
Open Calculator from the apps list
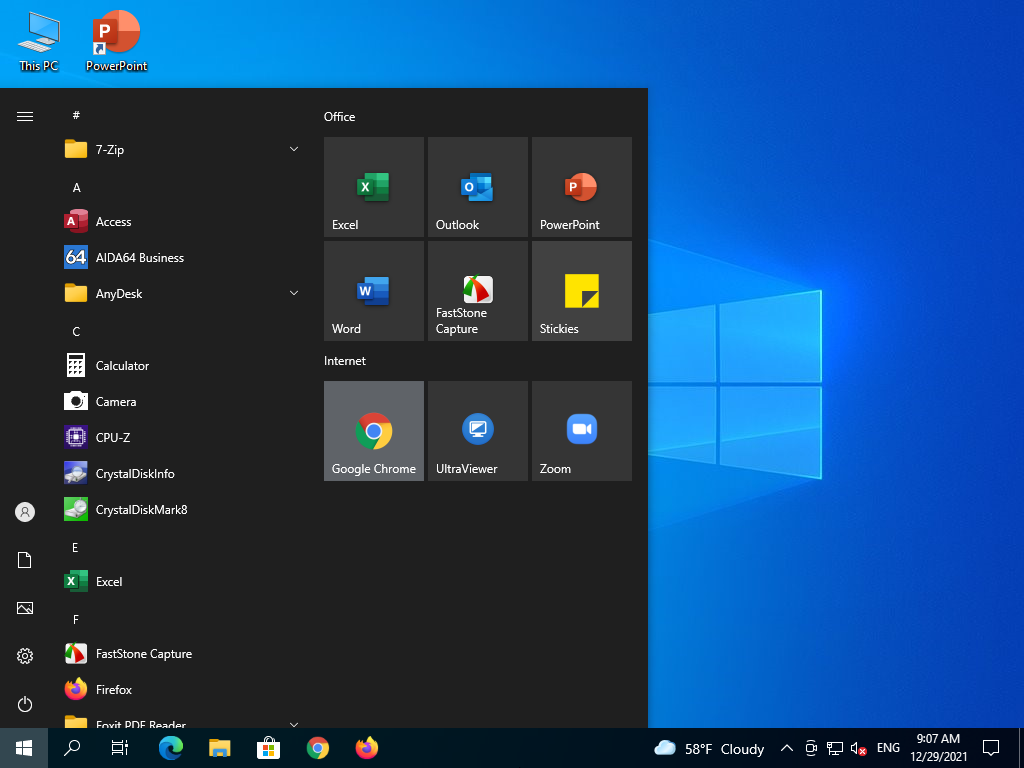point(122,366)
